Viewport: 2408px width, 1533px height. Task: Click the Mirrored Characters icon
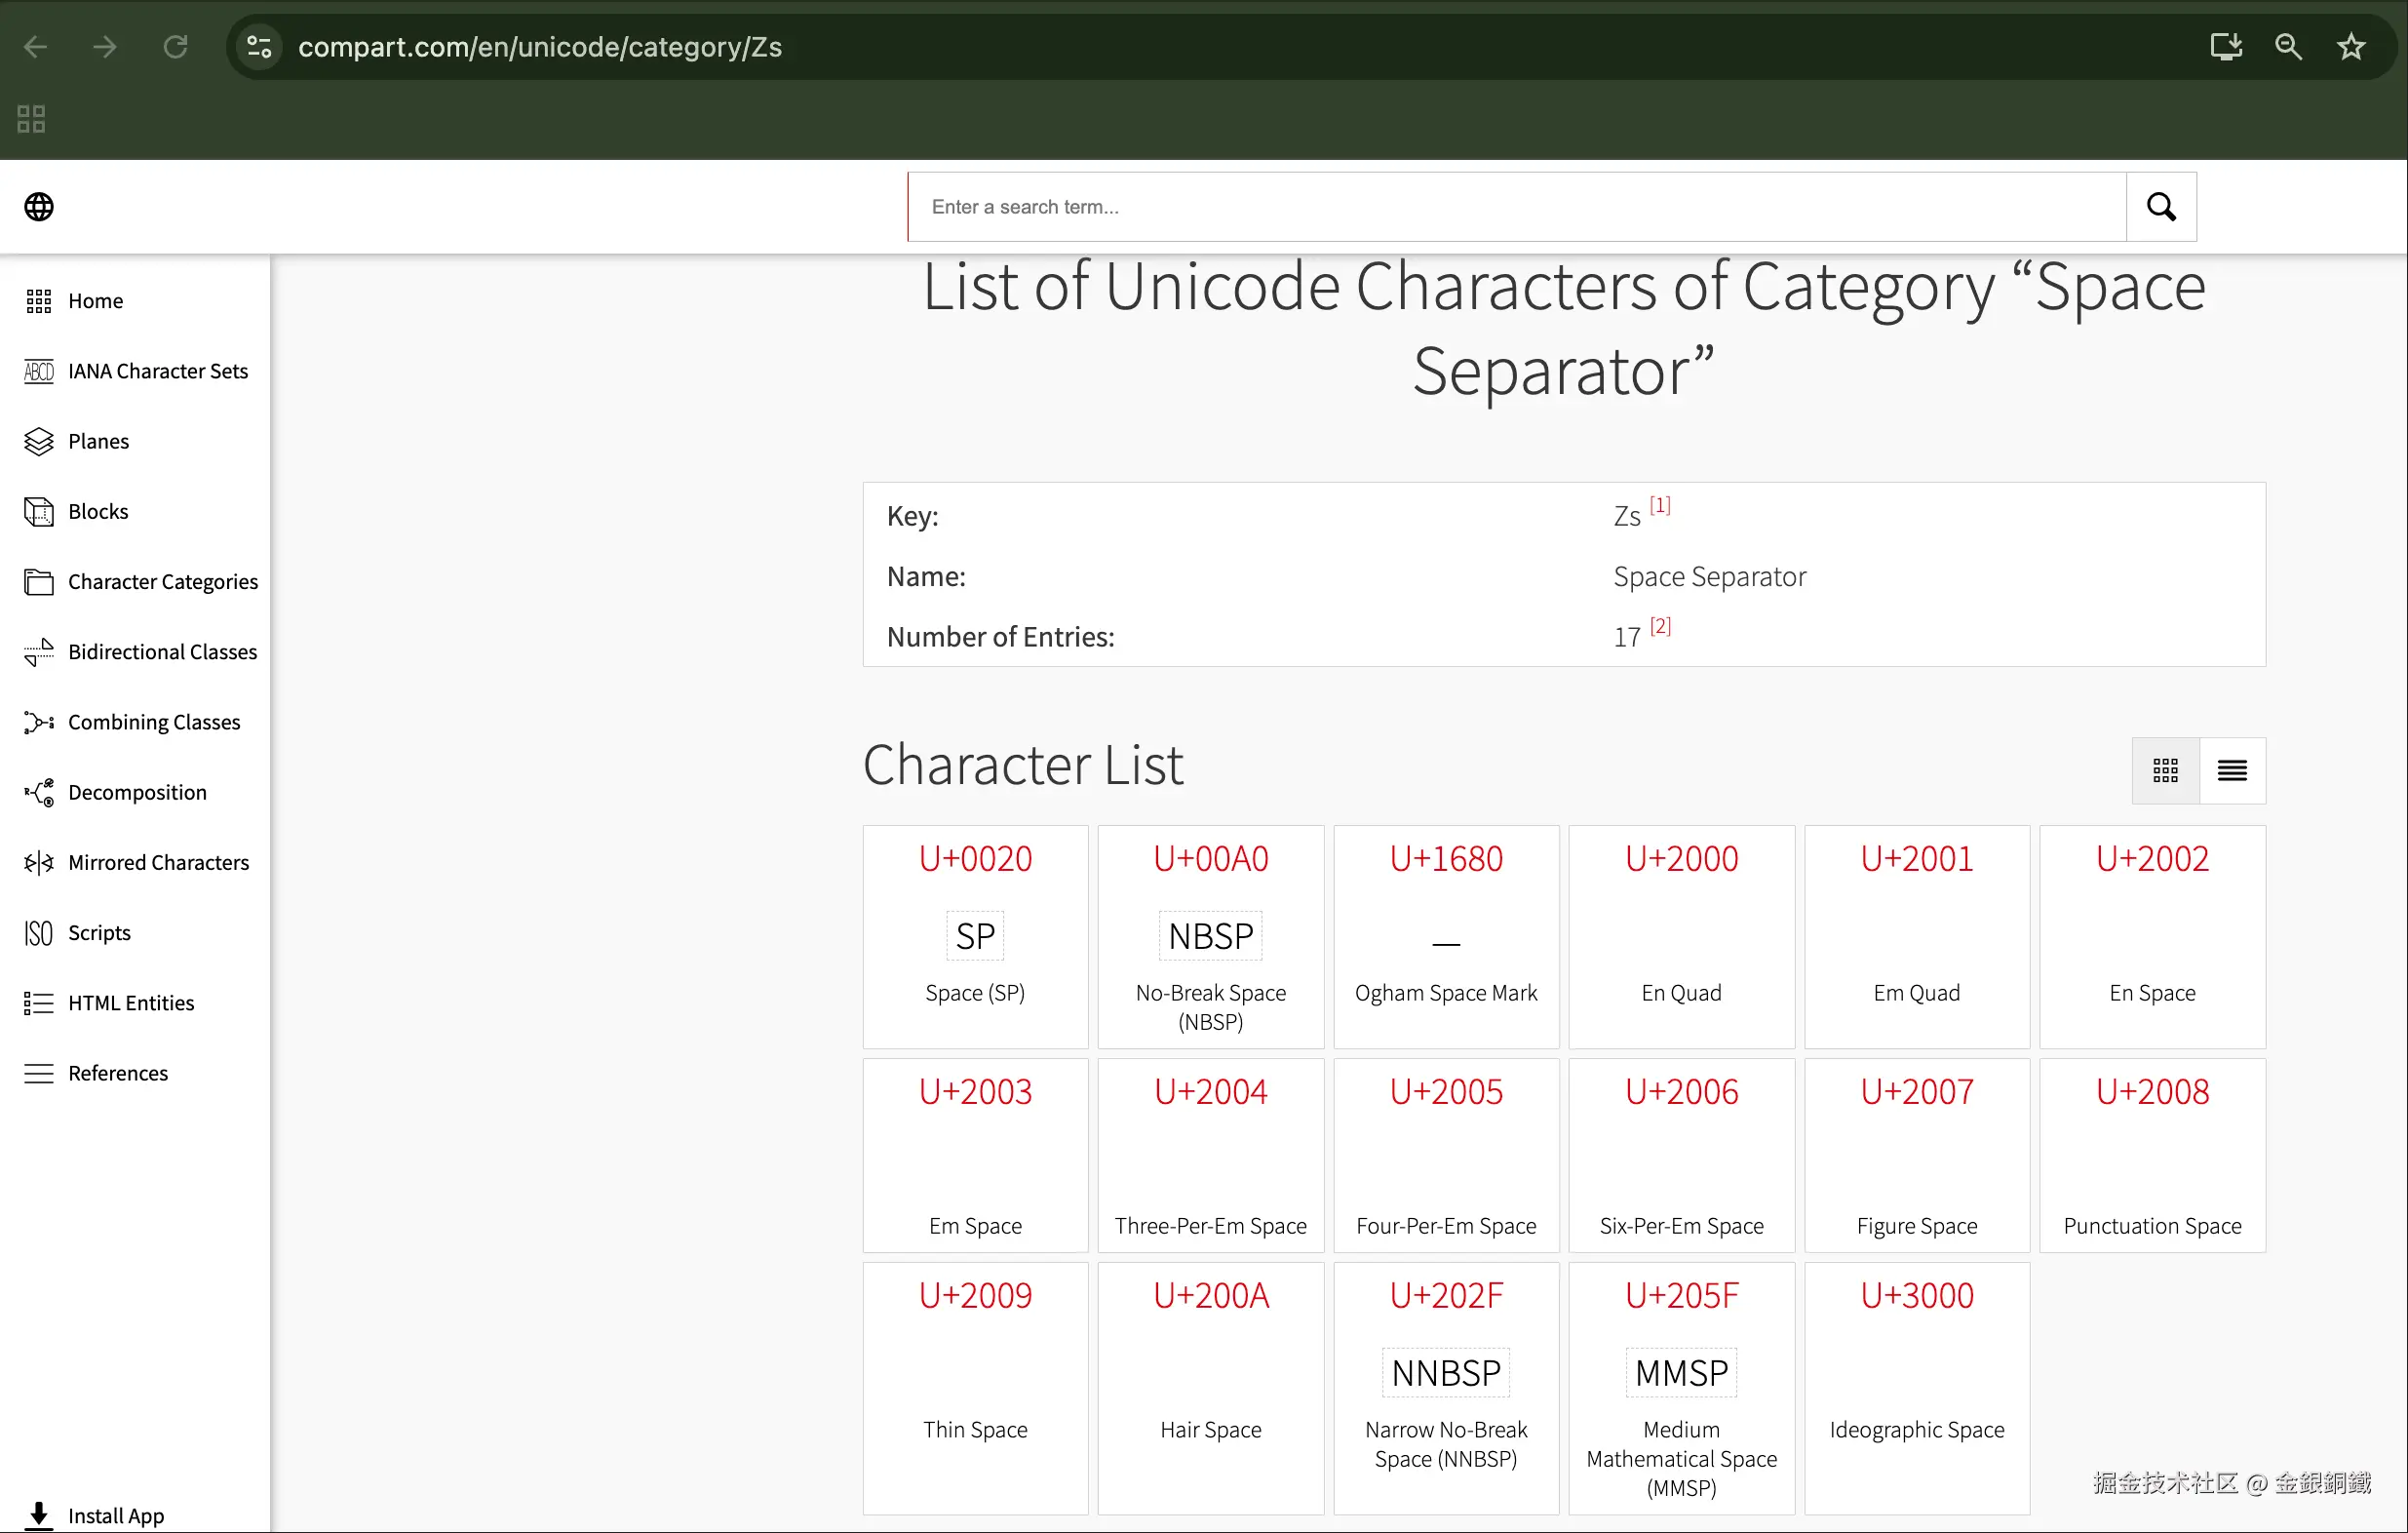39,862
